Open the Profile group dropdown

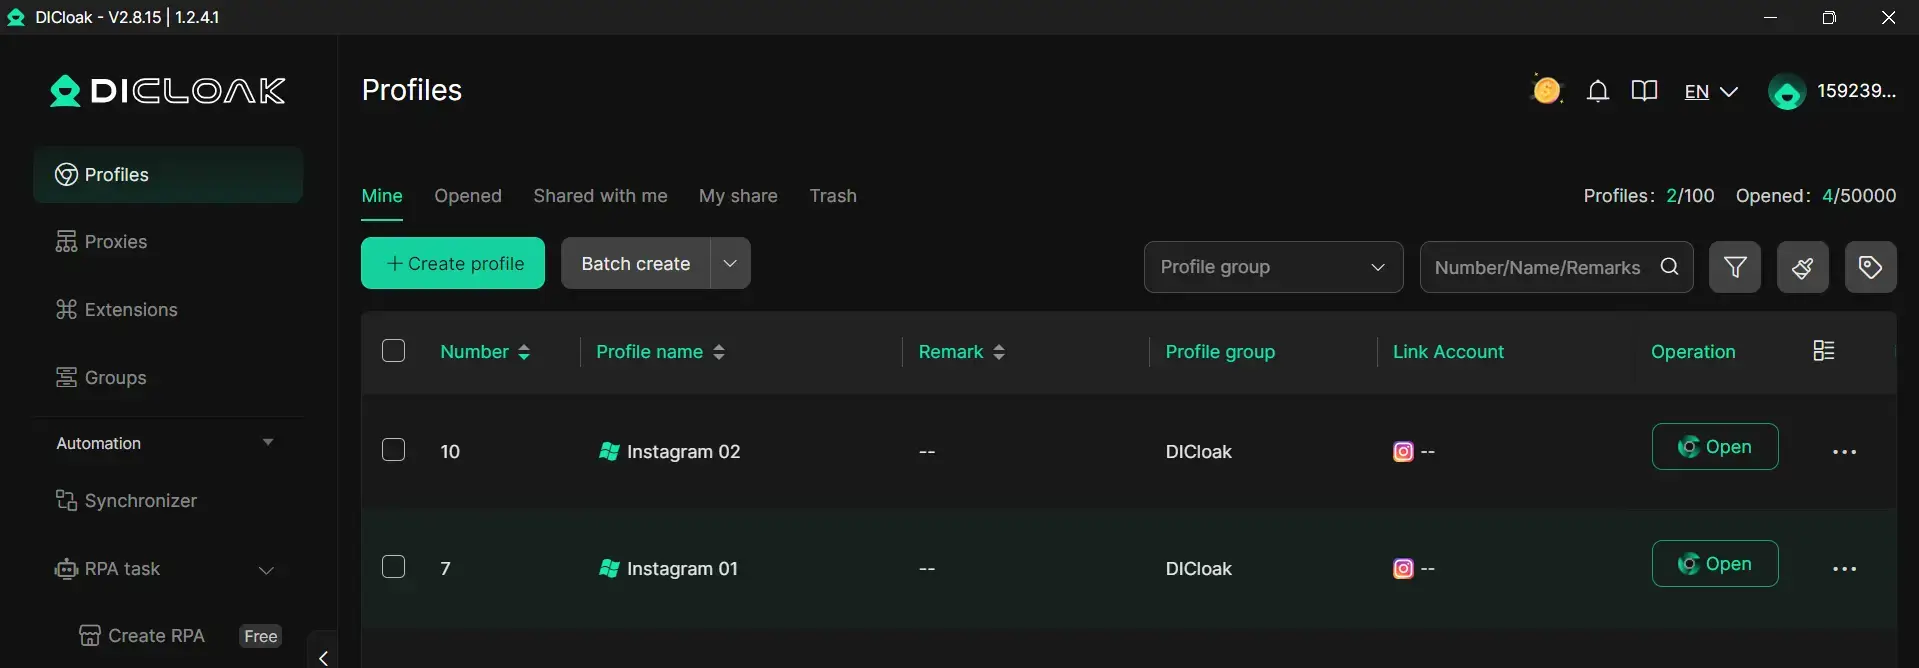pyautogui.click(x=1272, y=267)
